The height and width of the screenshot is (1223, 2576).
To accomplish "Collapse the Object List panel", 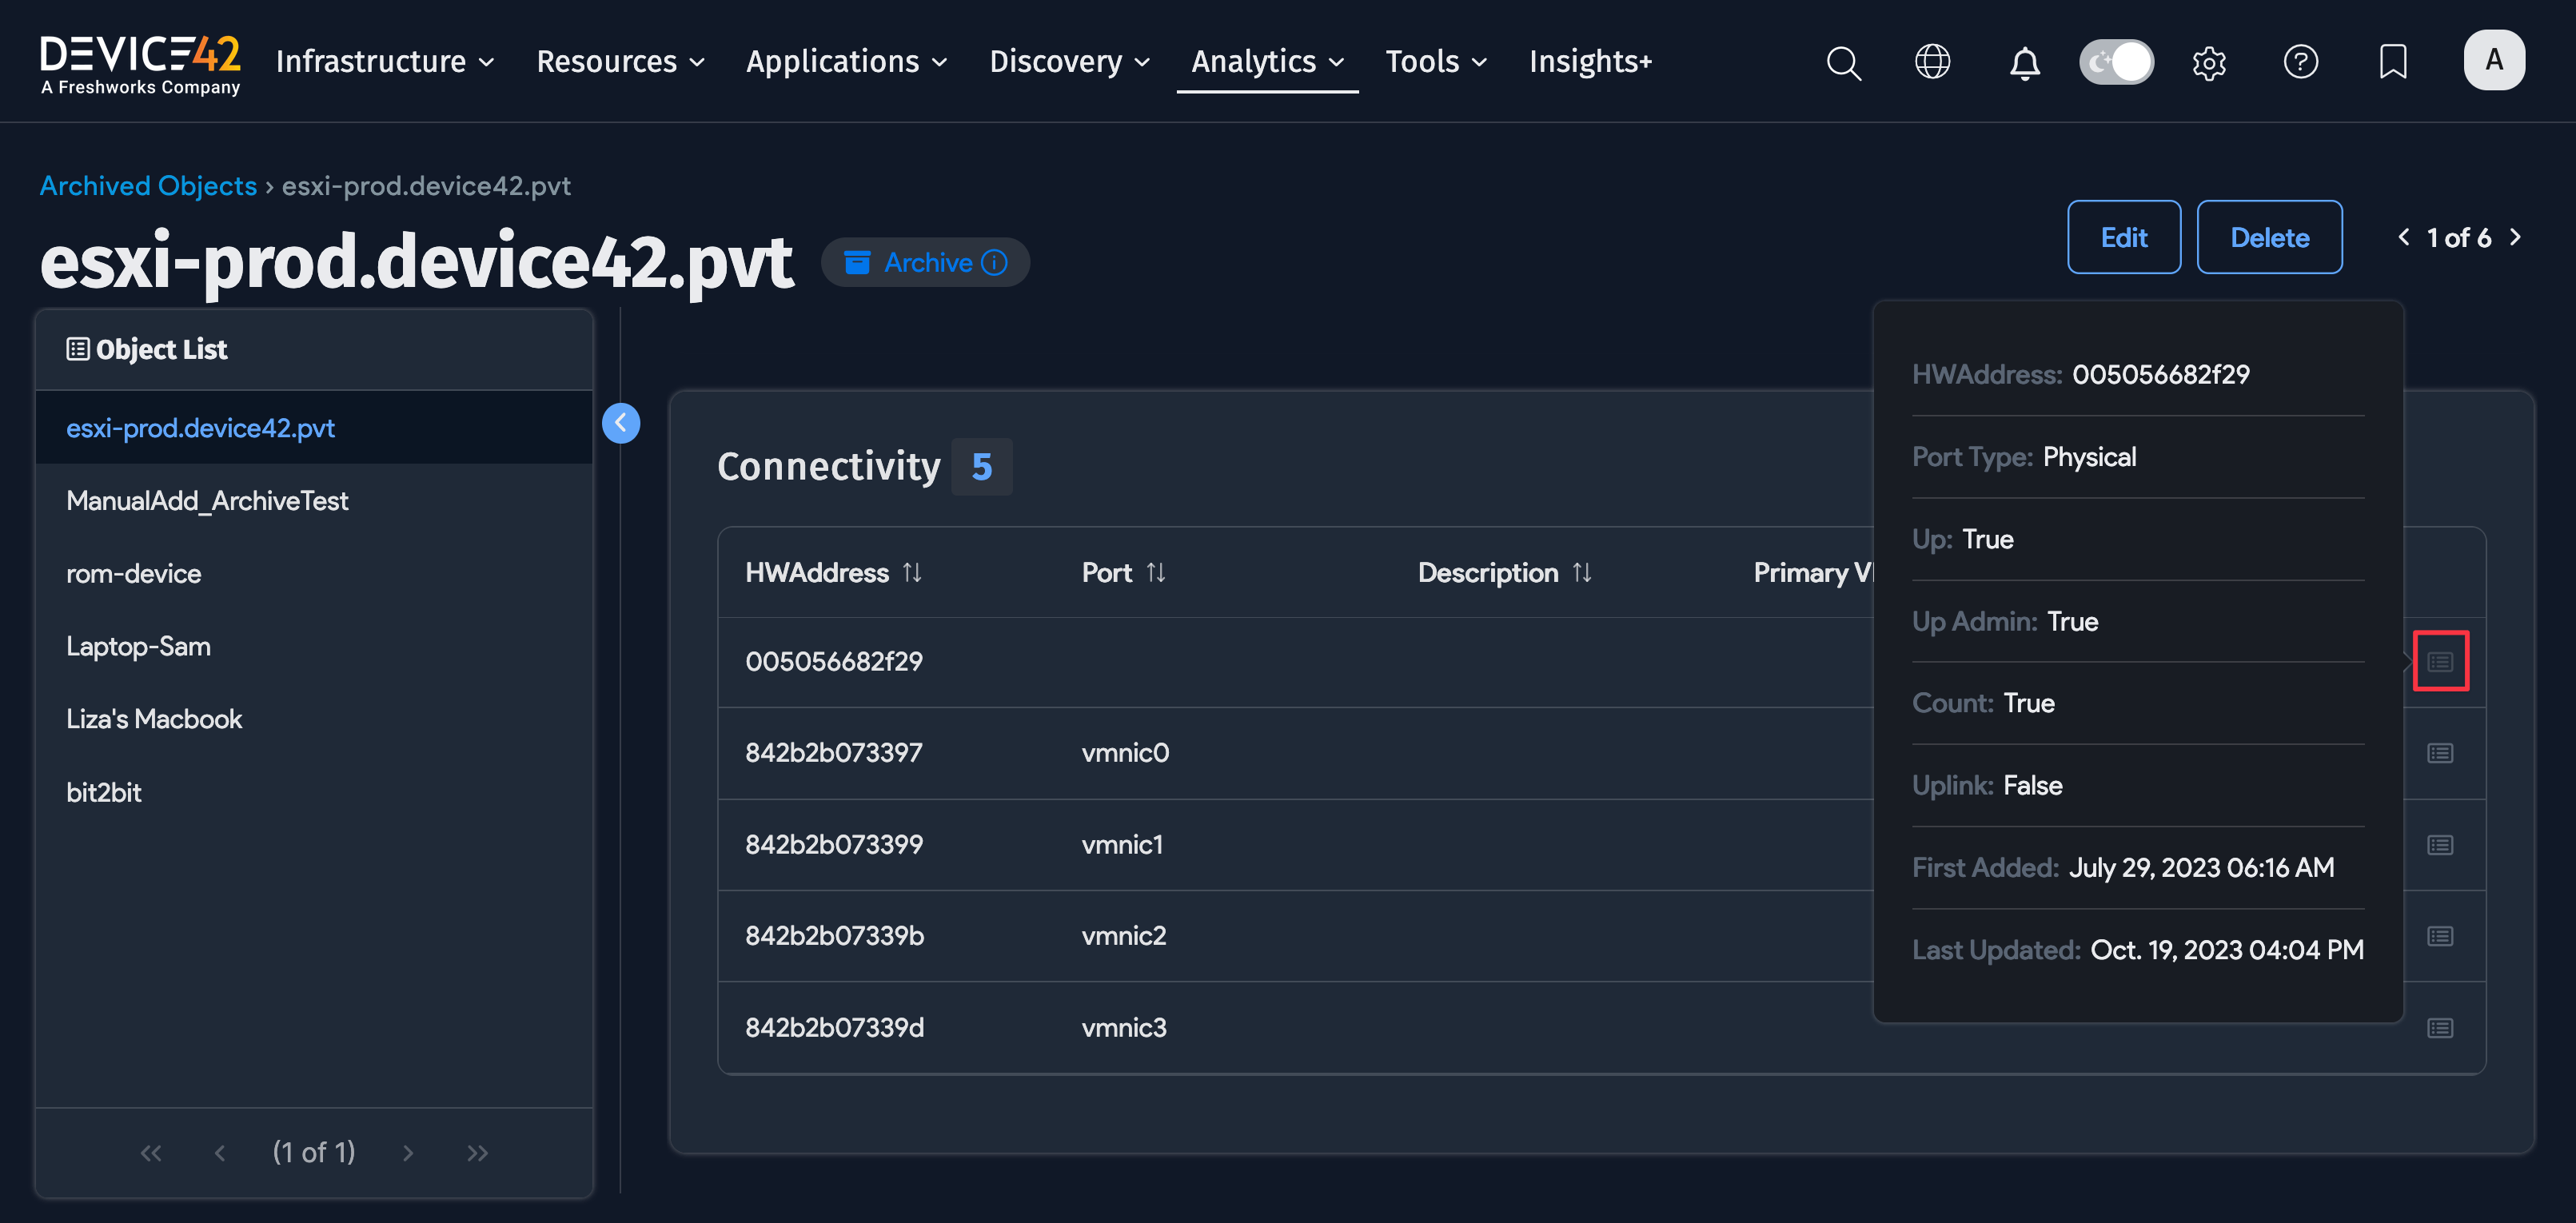I will pyautogui.click(x=621, y=423).
